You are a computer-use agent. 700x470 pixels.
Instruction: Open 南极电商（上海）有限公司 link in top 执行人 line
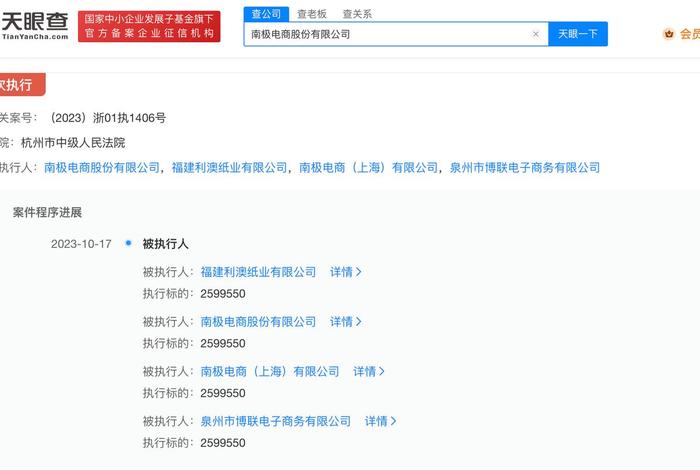coord(368,168)
